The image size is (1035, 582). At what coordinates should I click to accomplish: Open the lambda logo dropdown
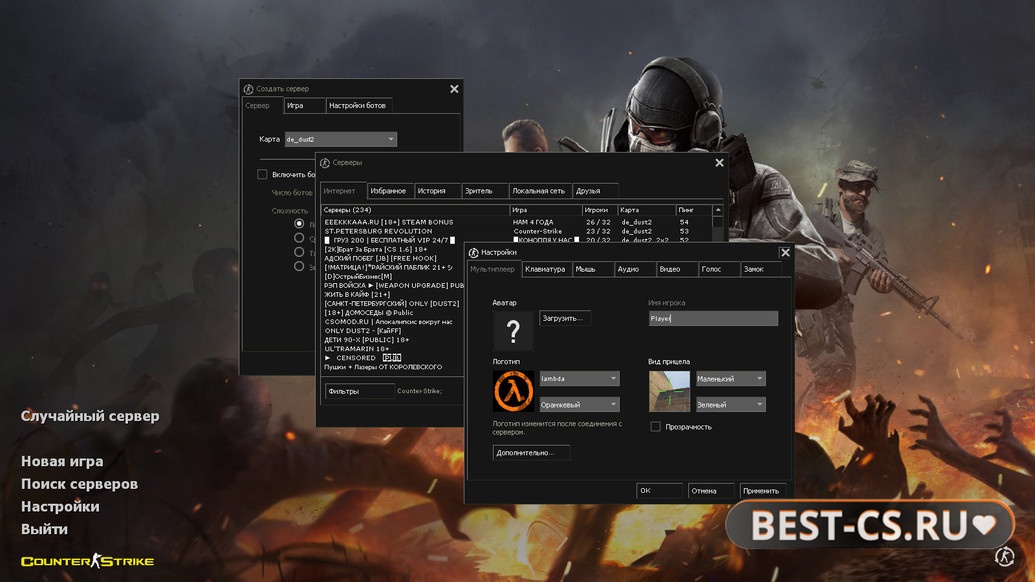(x=579, y=379)
